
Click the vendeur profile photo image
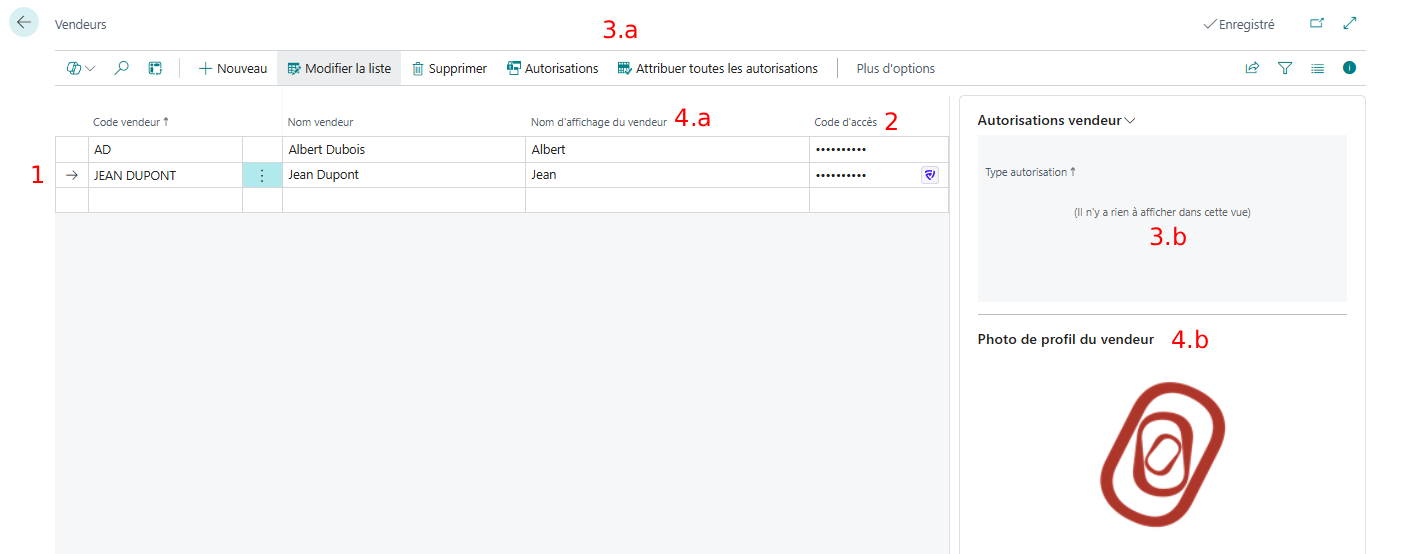[x=1162, y=455]
